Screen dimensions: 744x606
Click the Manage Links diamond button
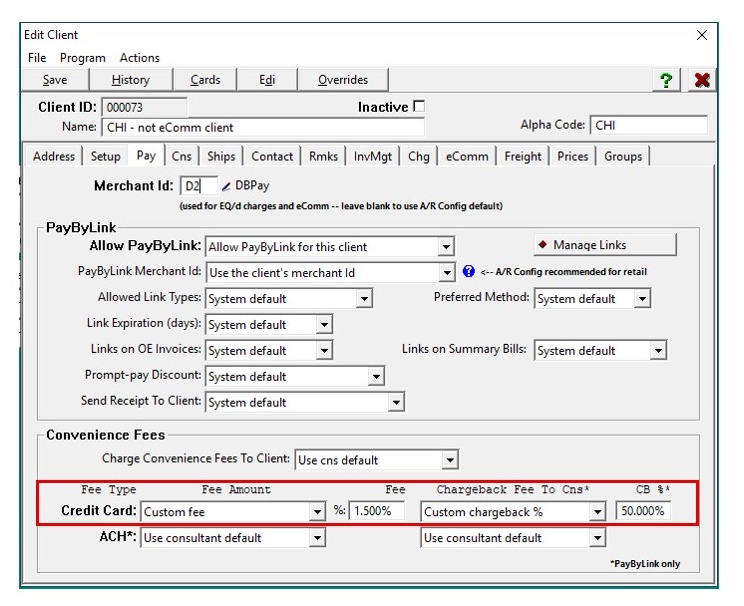pos(605,245)
